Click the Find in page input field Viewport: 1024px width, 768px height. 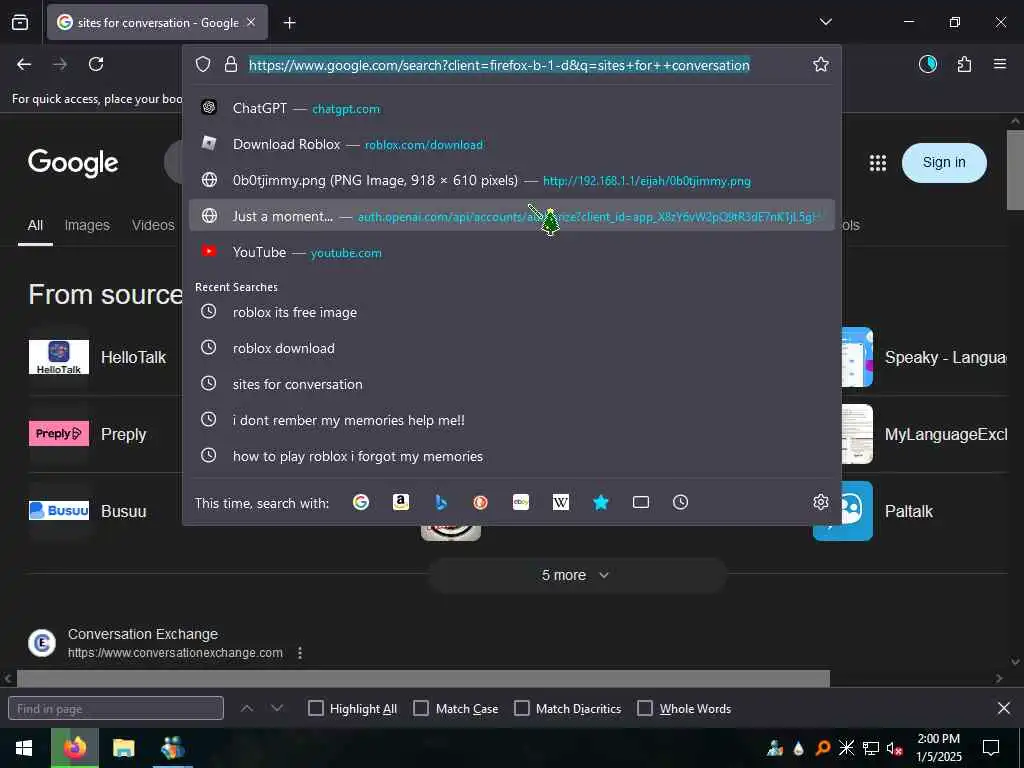[x=116, y=709]
